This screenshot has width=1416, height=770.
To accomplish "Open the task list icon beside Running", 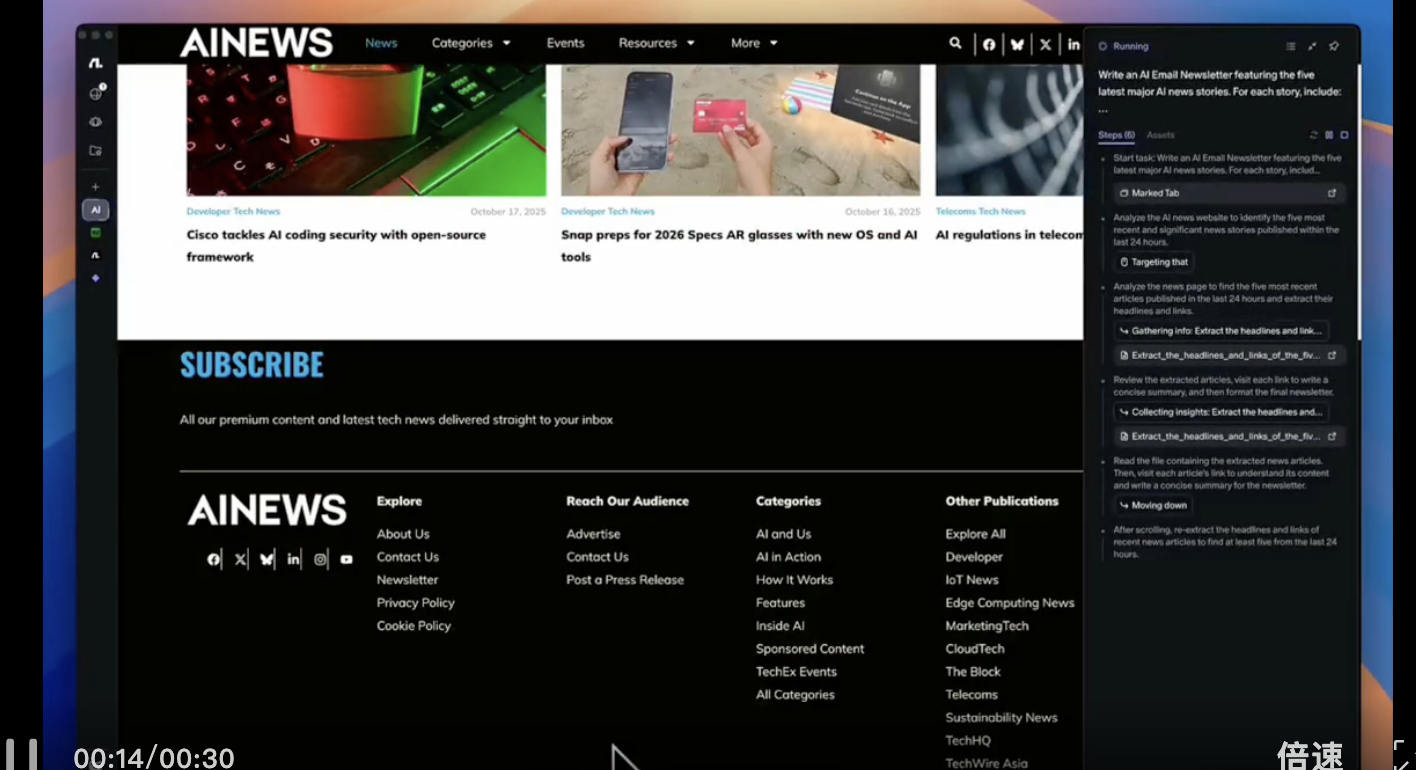I will tap(1290, 46).
